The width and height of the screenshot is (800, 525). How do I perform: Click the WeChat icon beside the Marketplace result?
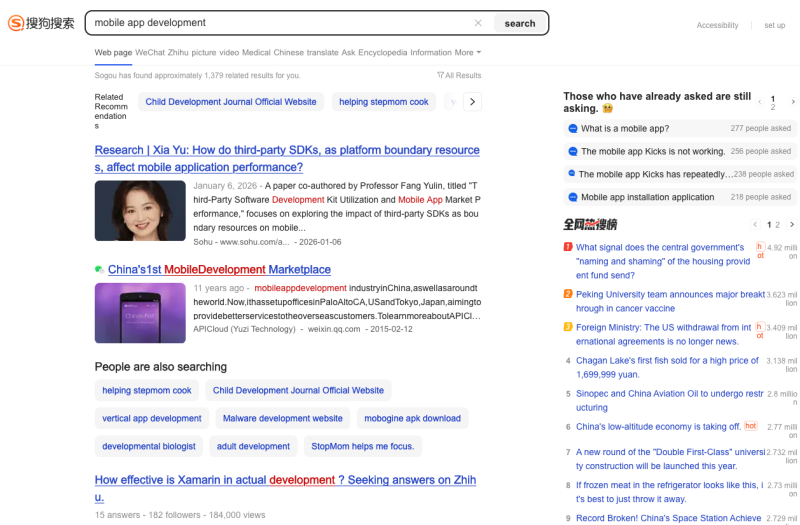(x=99, y=269)
